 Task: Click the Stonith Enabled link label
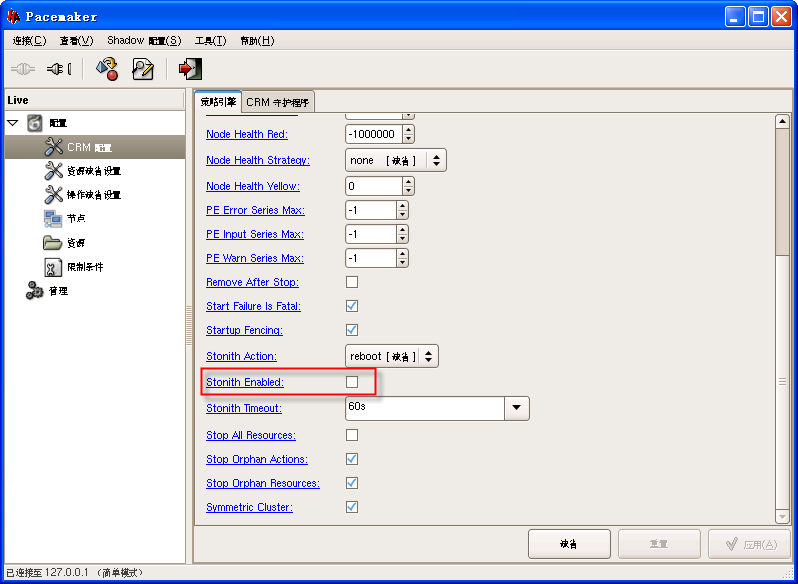tap(245, 382)
